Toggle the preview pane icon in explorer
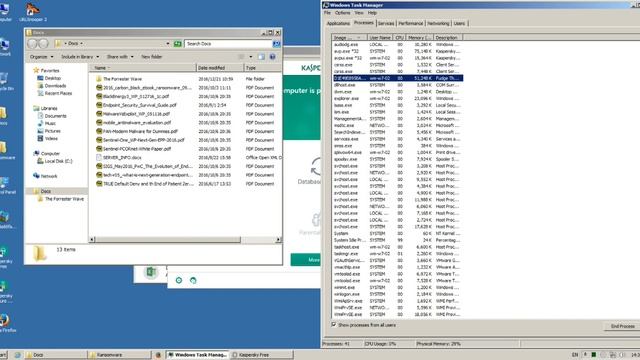The image size is (640, 360). [261, 57]
